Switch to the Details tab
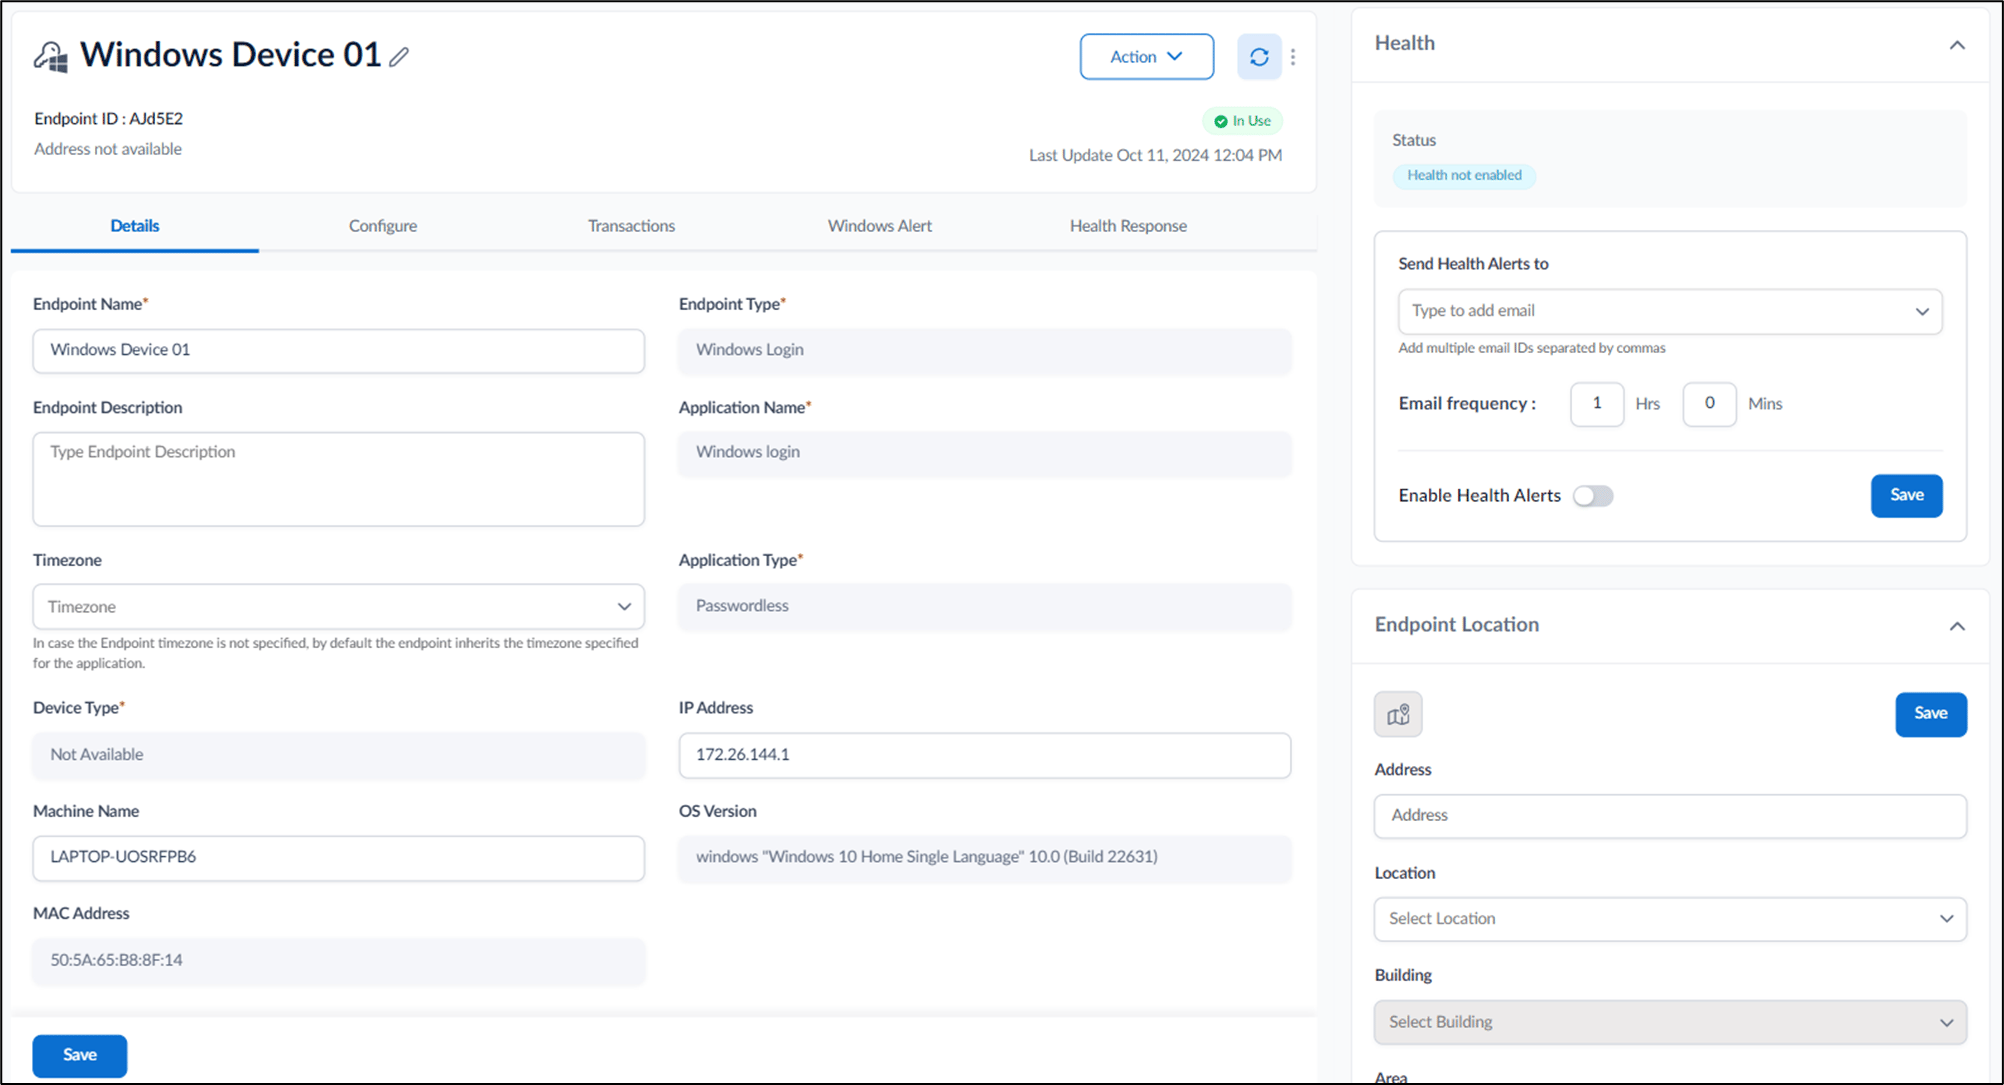The image size is (2004, 1085). tap(135, 226)
